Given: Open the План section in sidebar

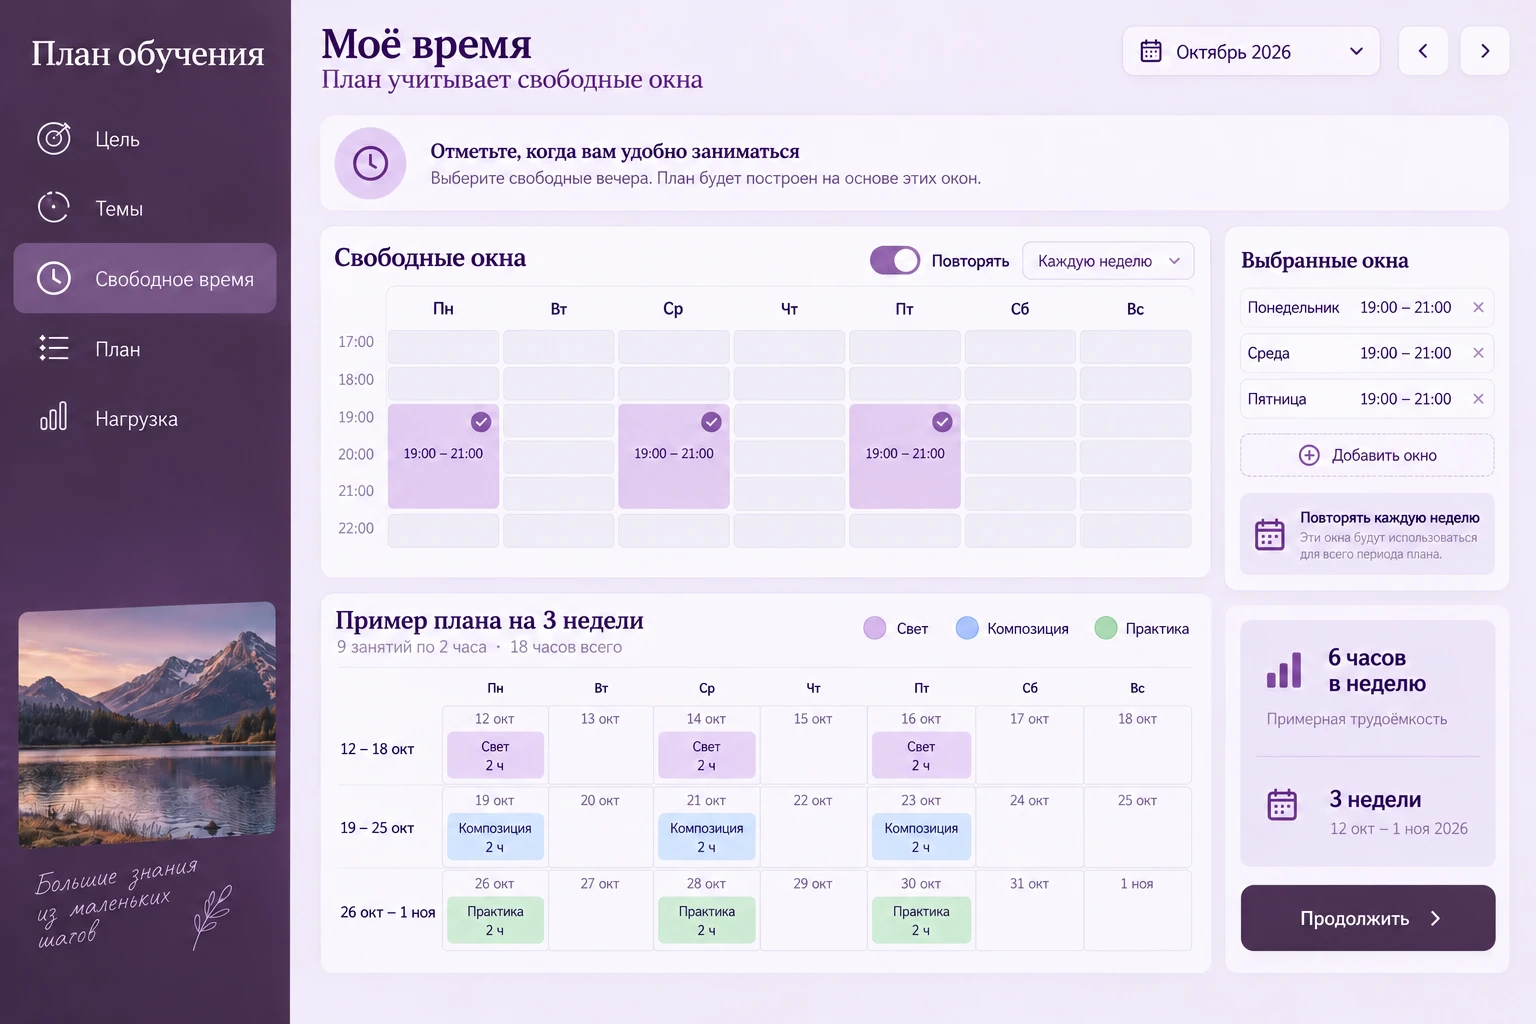Looking at the screenshot, I should point(145,348).
